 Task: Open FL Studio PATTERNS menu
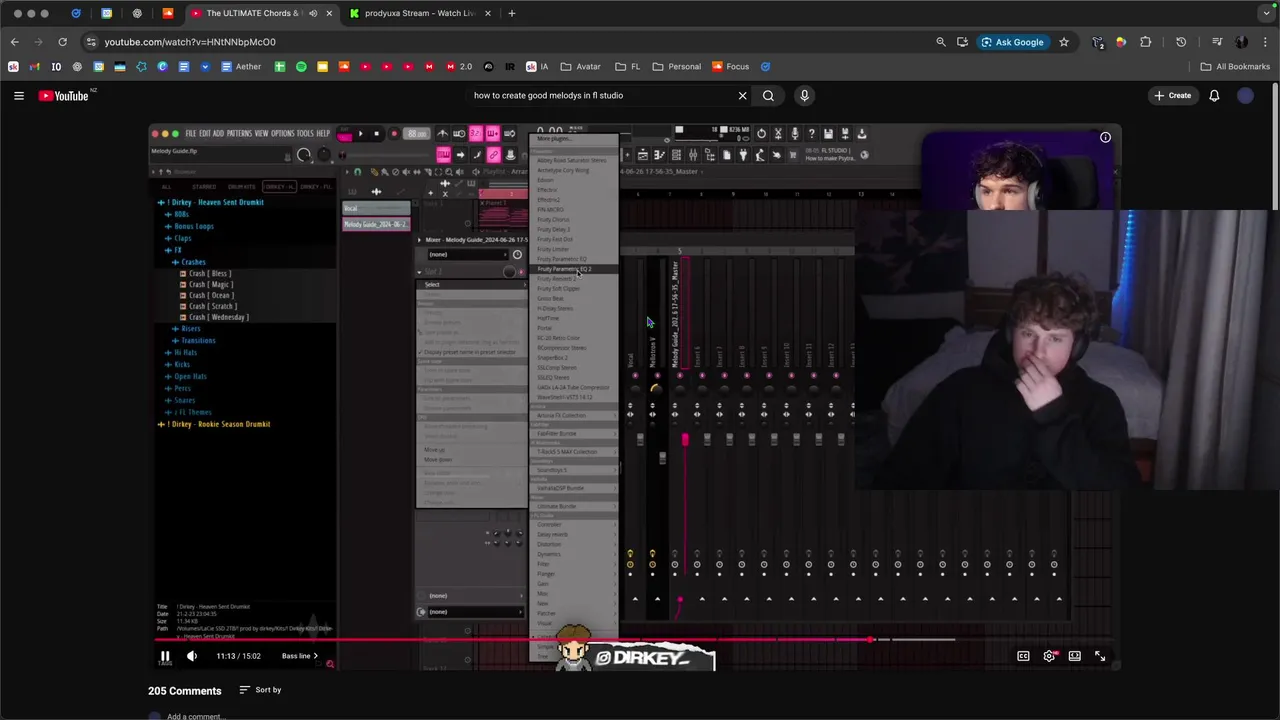point(239,133)
